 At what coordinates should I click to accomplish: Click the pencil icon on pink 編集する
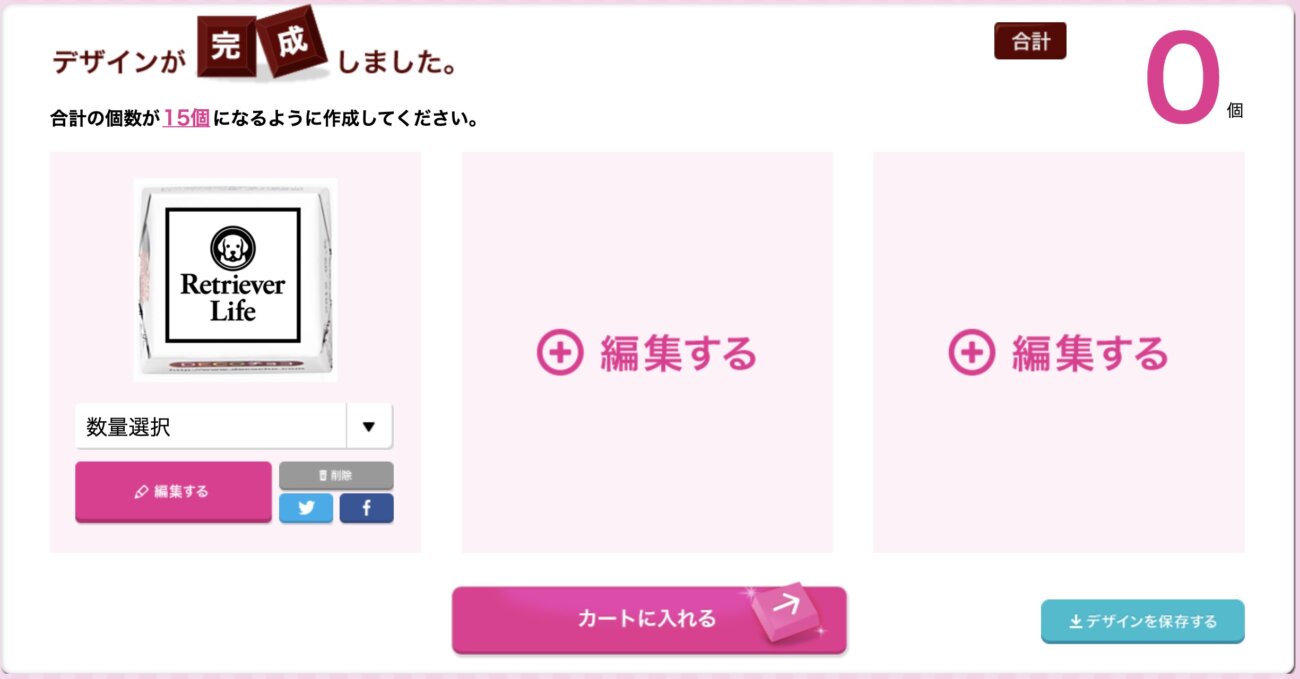point(141,492)
